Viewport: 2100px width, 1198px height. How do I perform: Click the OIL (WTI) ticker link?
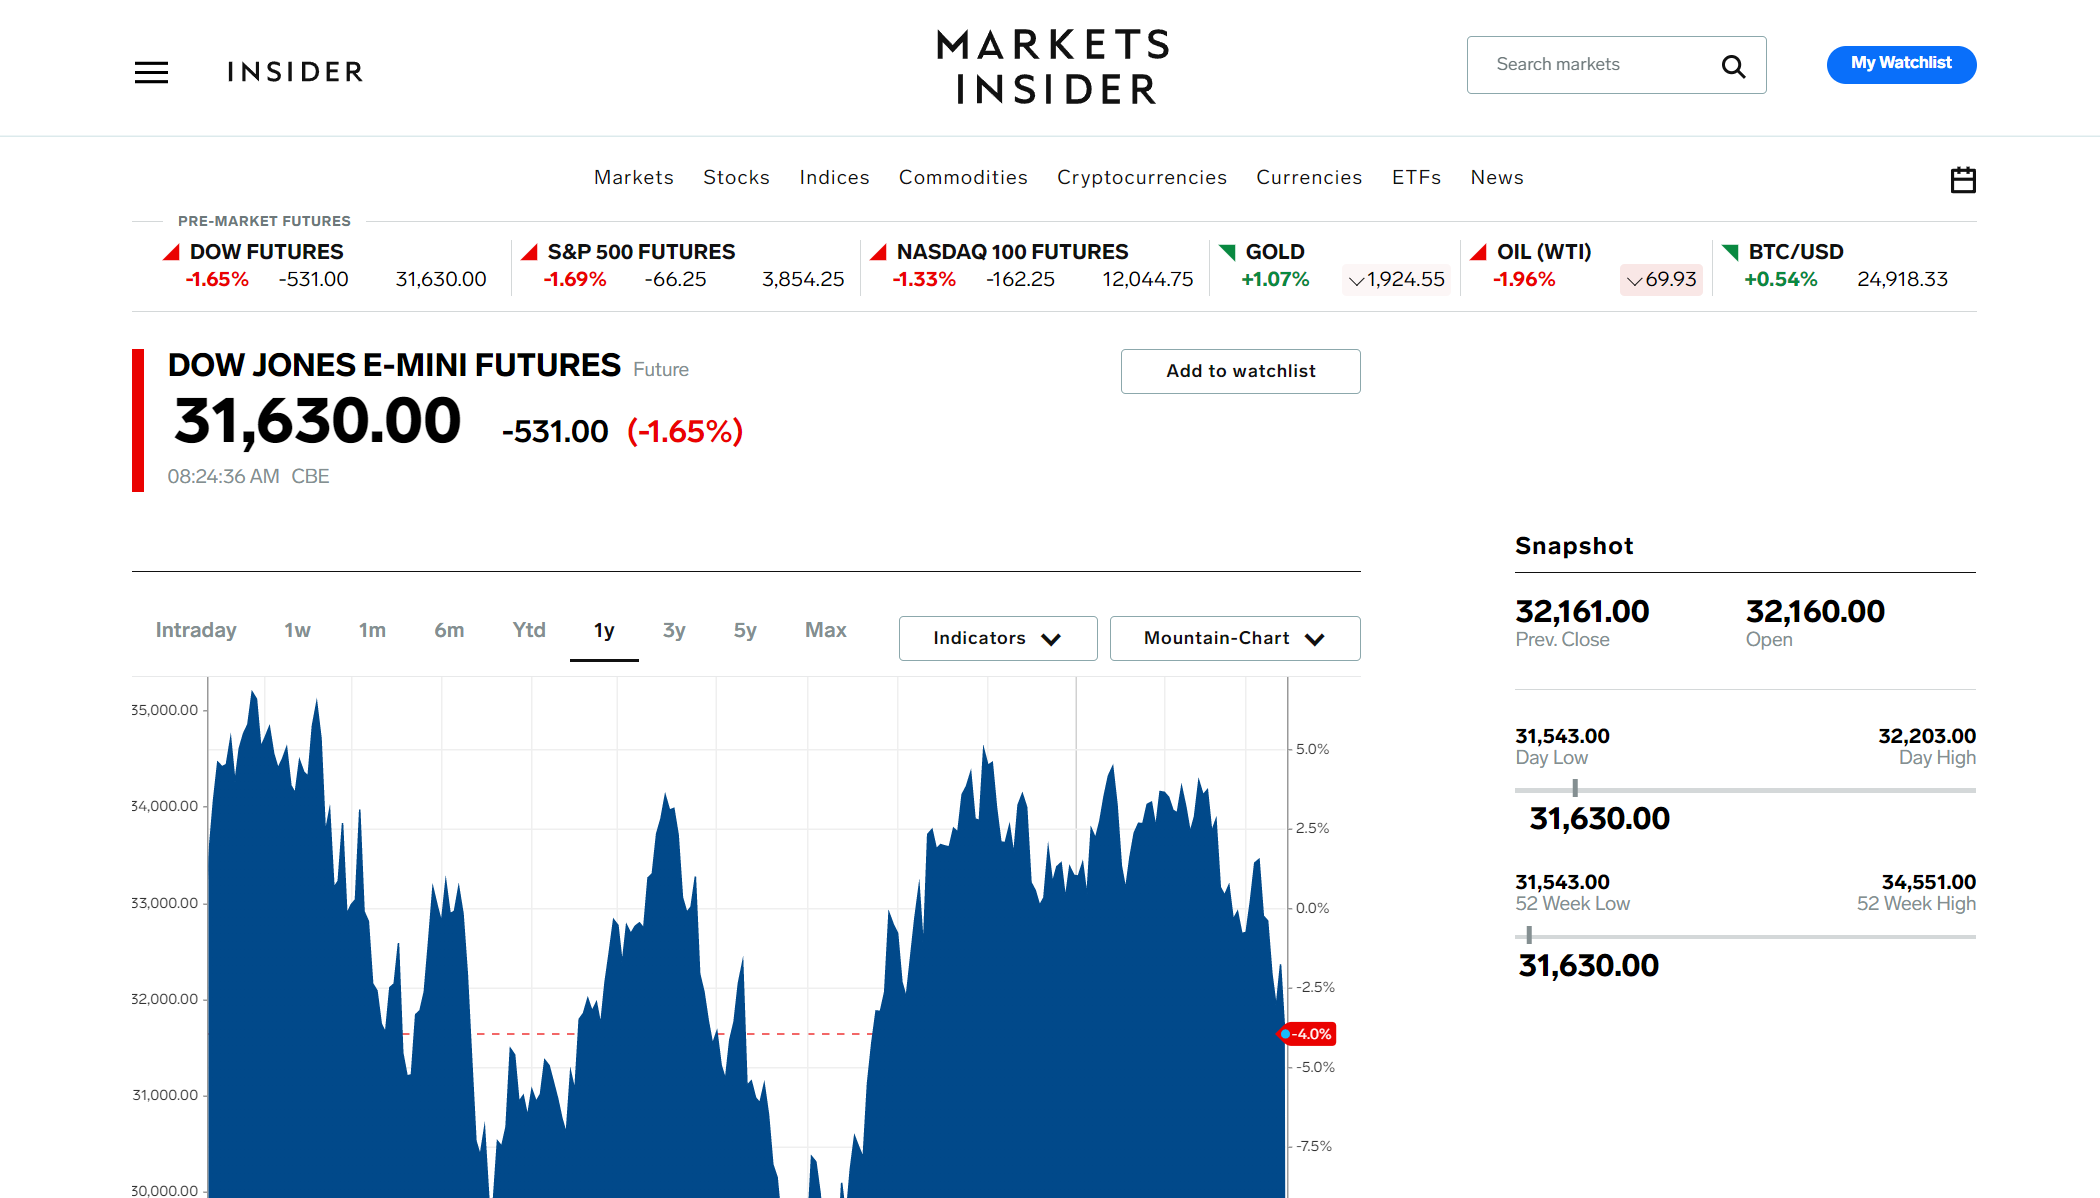[x=1544, y=252]
